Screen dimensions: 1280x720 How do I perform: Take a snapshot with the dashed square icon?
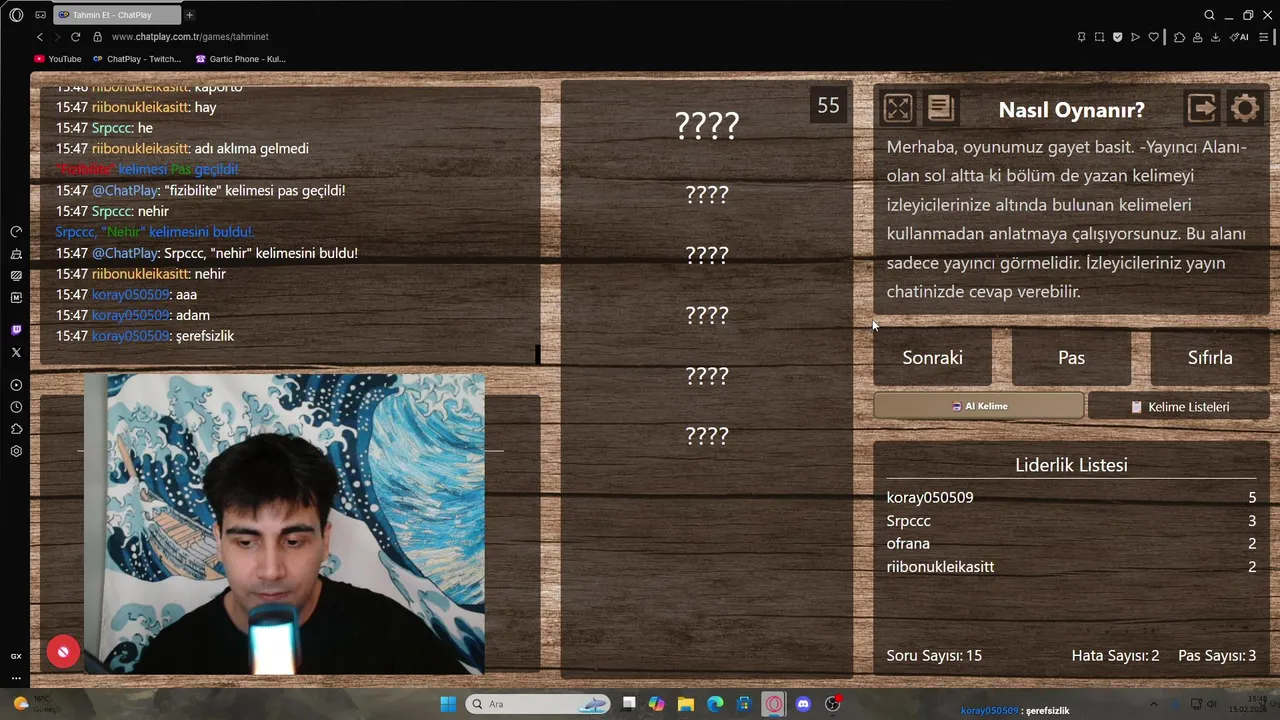1099,37
